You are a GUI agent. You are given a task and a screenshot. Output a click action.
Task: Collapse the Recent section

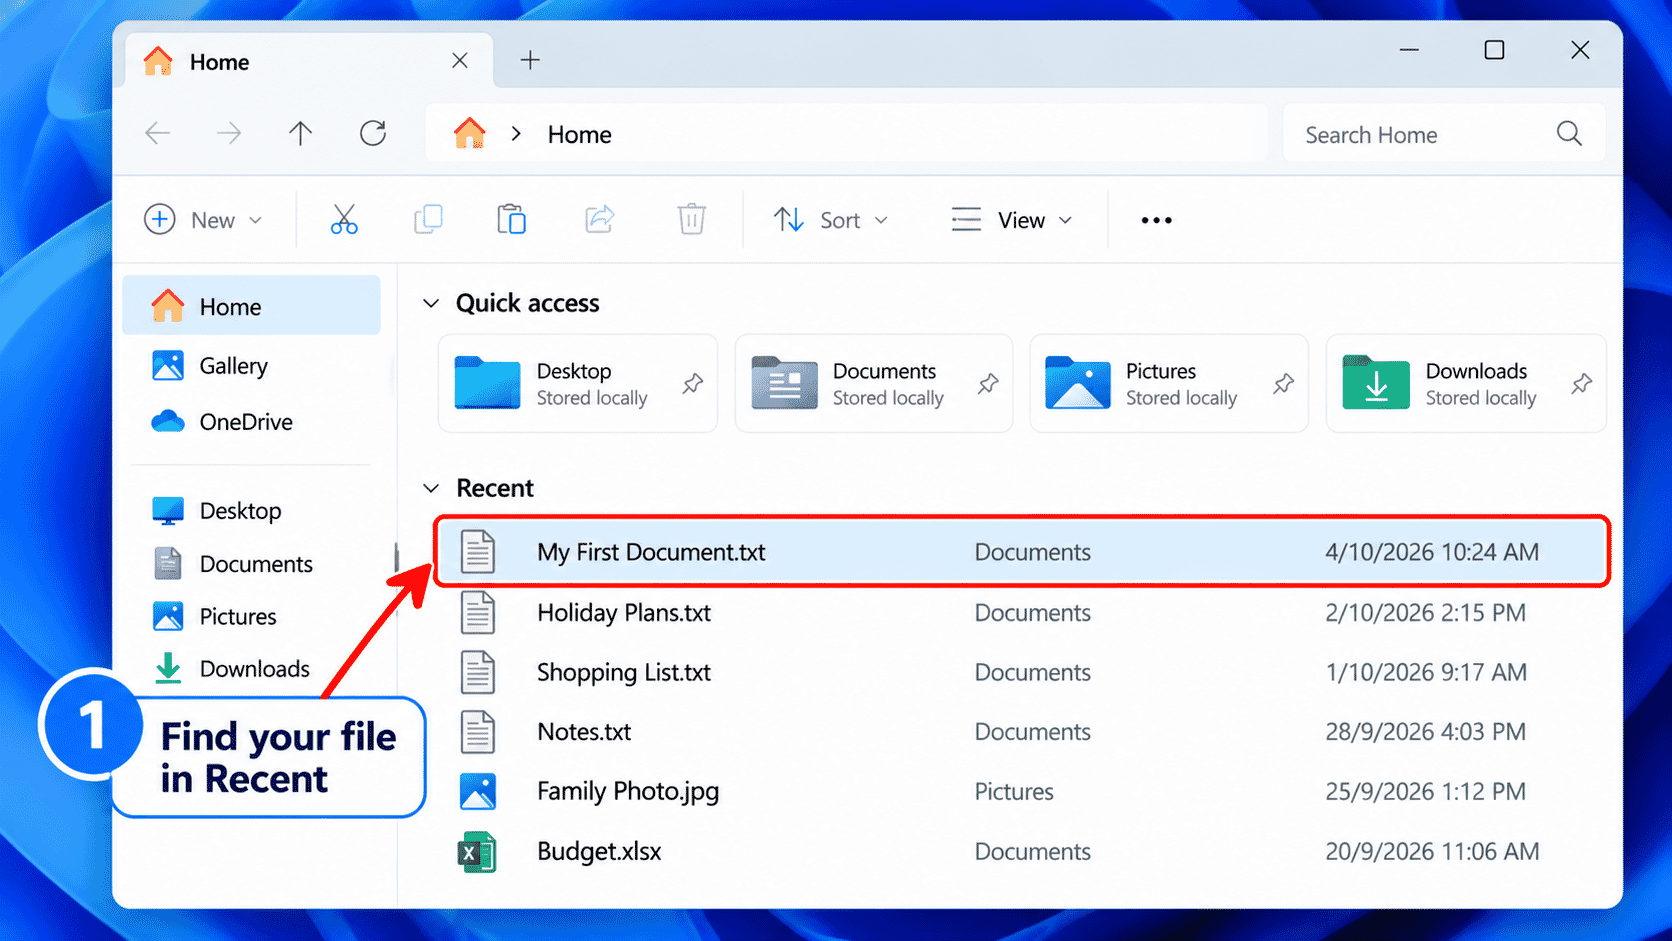pyautogui.click(x=431, y=488)
